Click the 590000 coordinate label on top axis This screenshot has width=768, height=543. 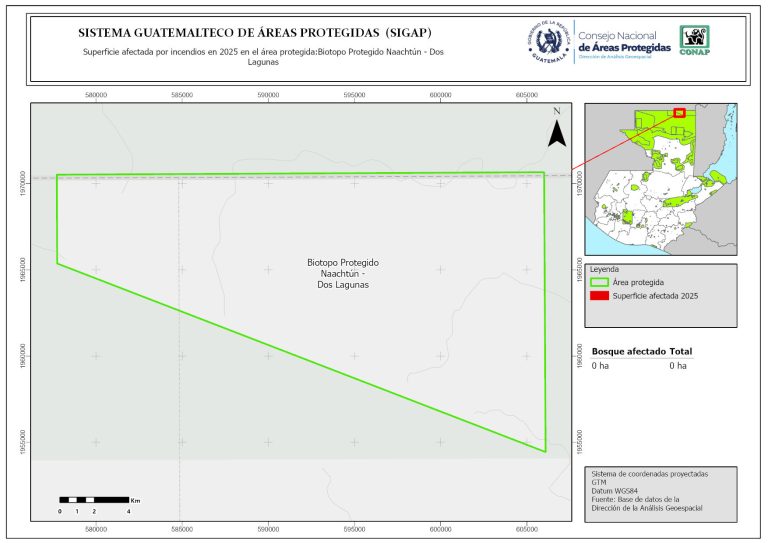(x=268, y=94)
